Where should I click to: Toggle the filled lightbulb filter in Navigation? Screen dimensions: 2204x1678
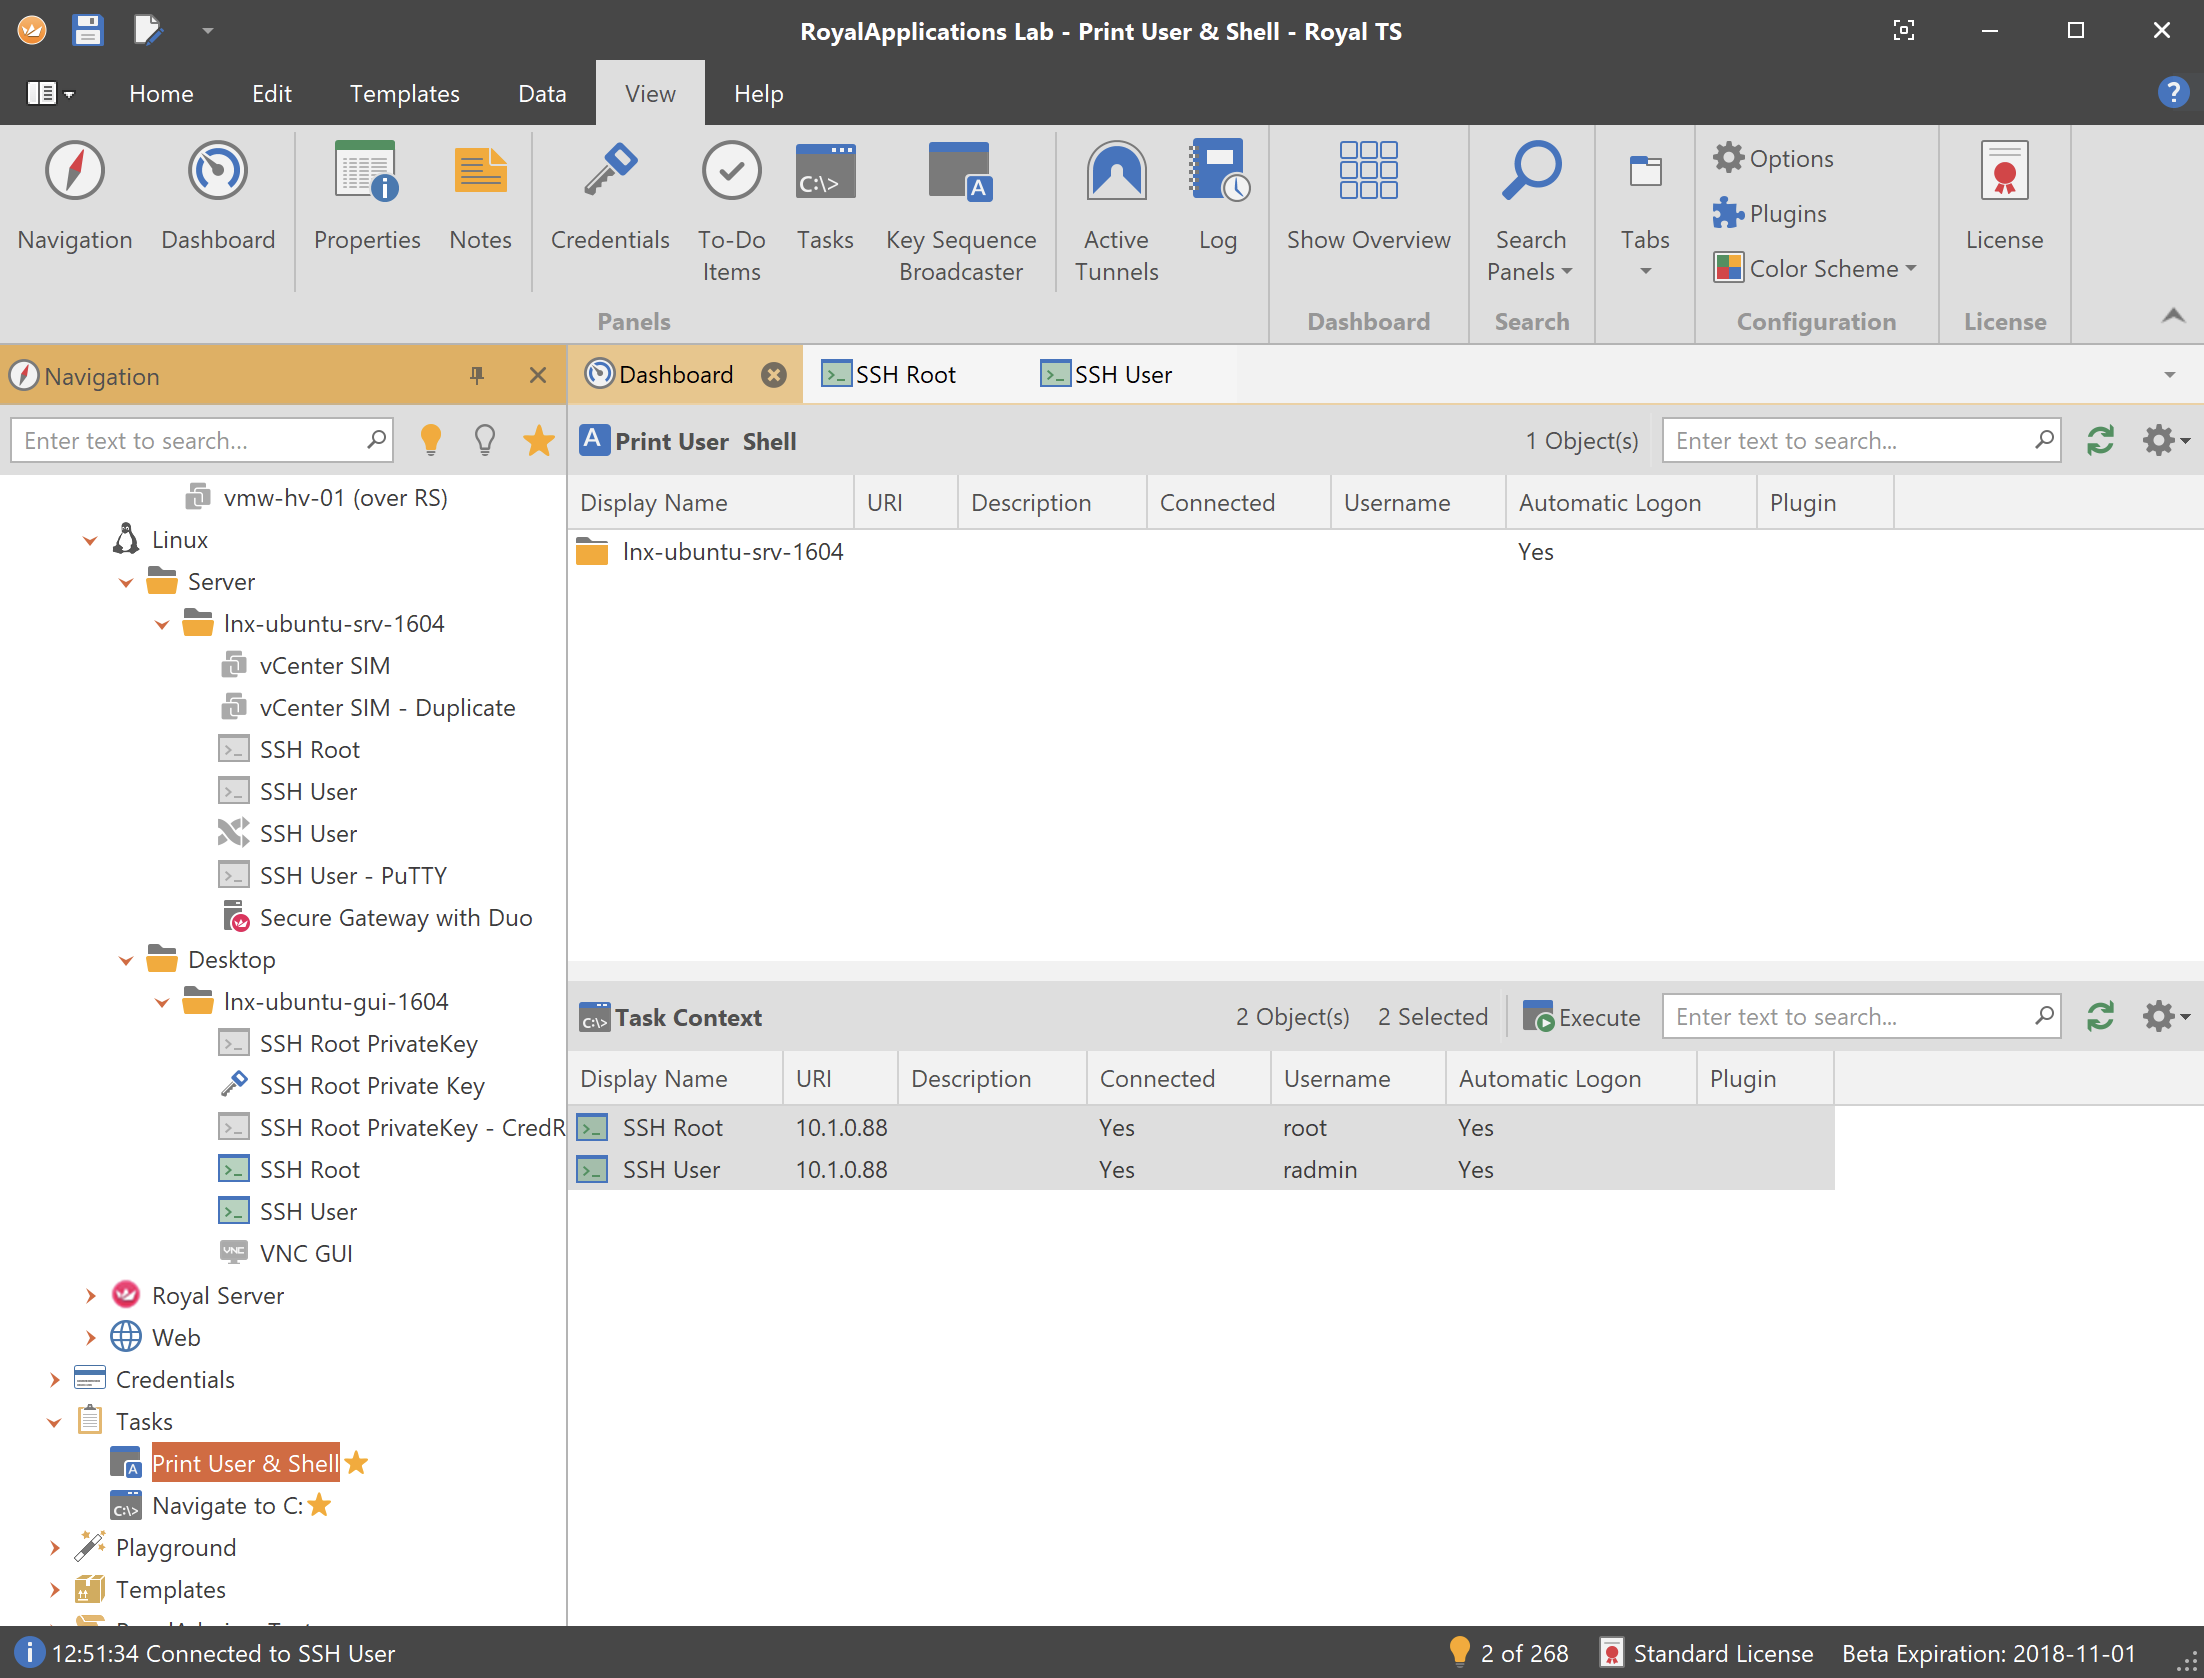coord(431,440)
